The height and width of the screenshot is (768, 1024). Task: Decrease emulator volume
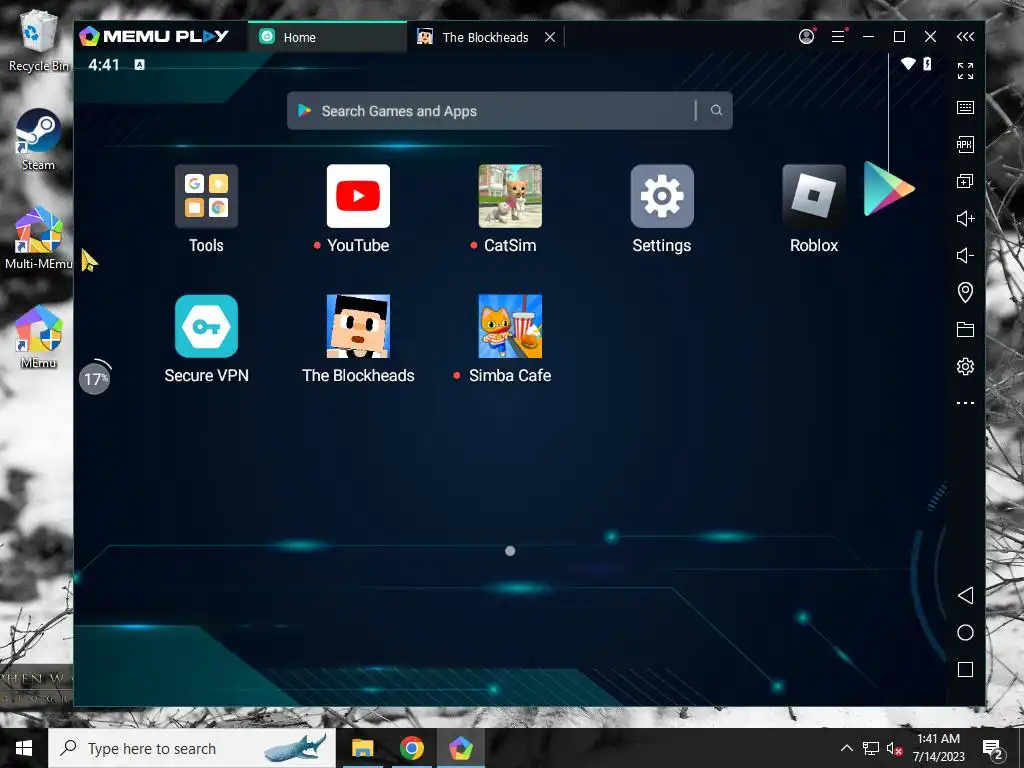pyautogui.click(x=965, y=255)
